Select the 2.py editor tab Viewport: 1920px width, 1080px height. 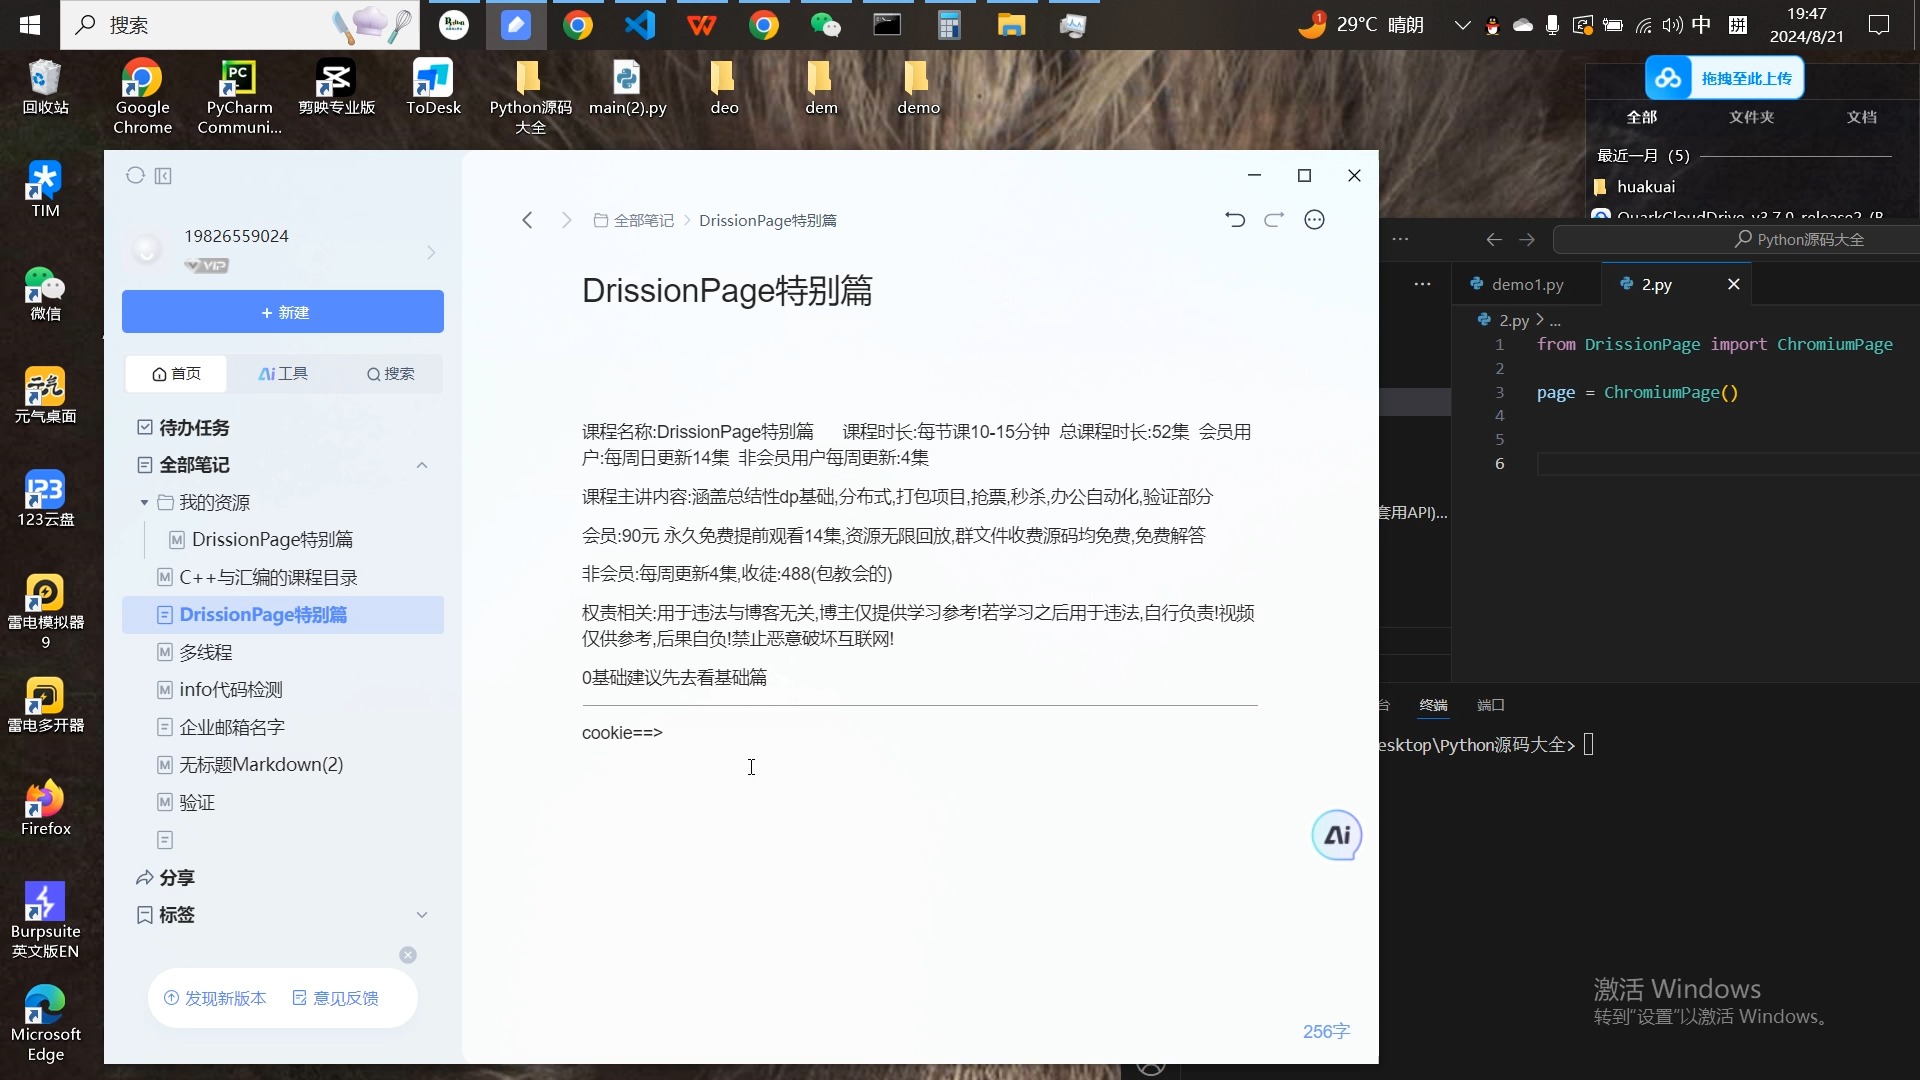click(1656, 285)
